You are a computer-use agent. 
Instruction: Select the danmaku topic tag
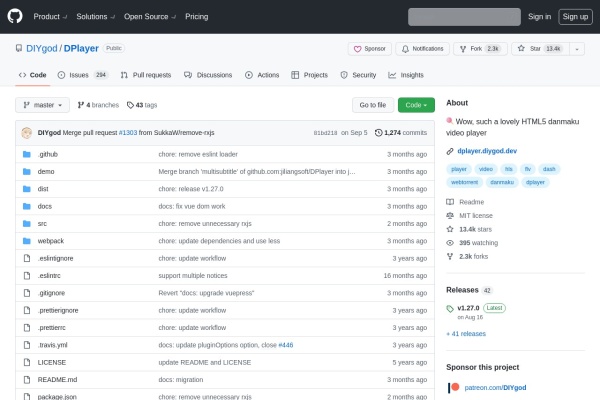click(501, 182)
